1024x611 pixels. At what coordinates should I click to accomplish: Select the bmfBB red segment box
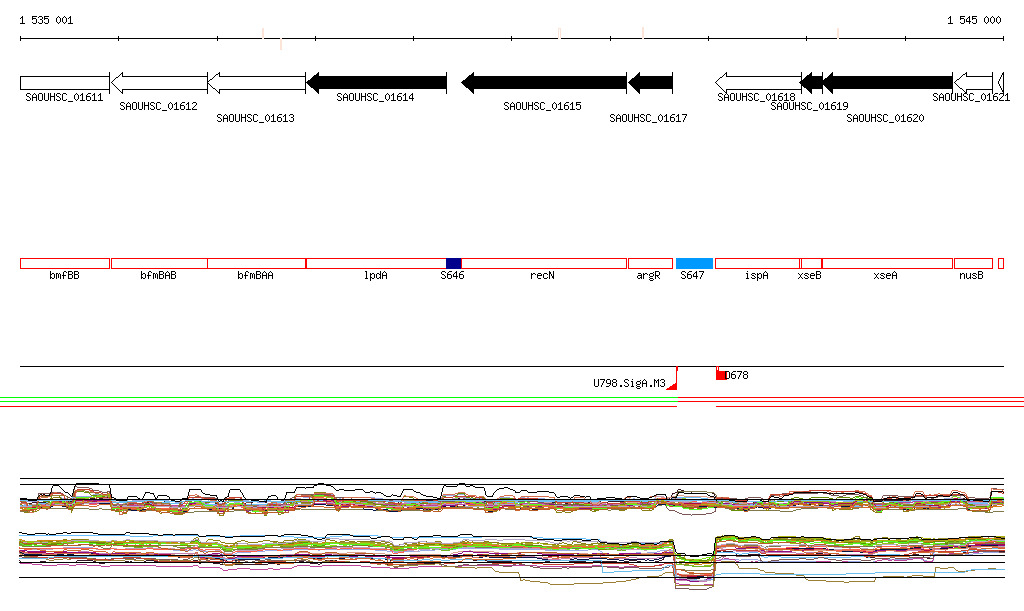65,264
